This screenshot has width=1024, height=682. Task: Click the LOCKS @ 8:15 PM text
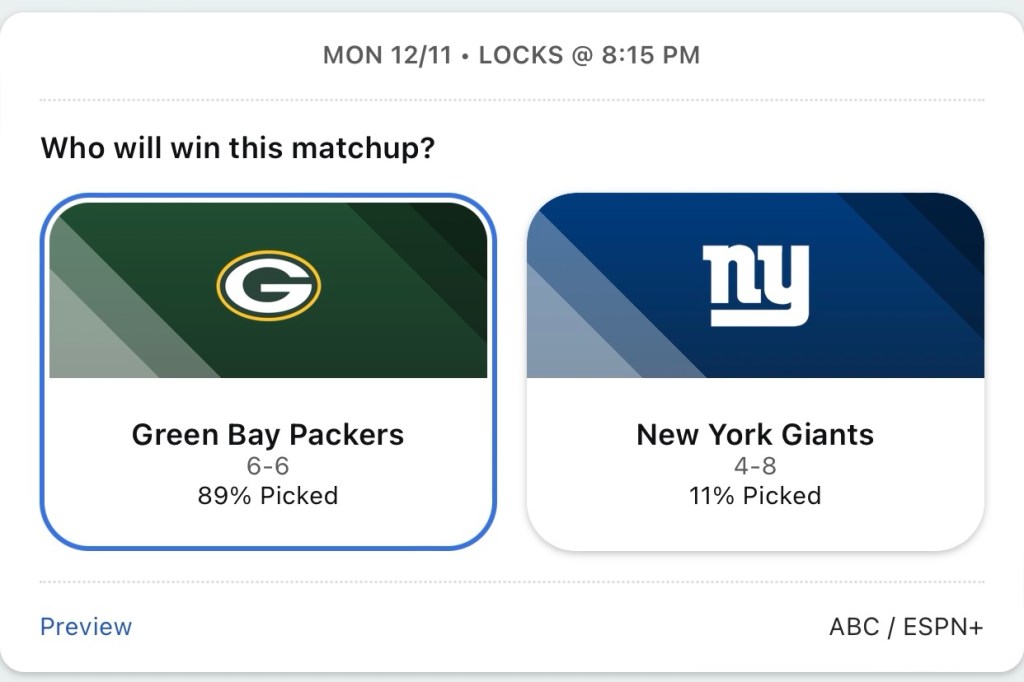589,55
